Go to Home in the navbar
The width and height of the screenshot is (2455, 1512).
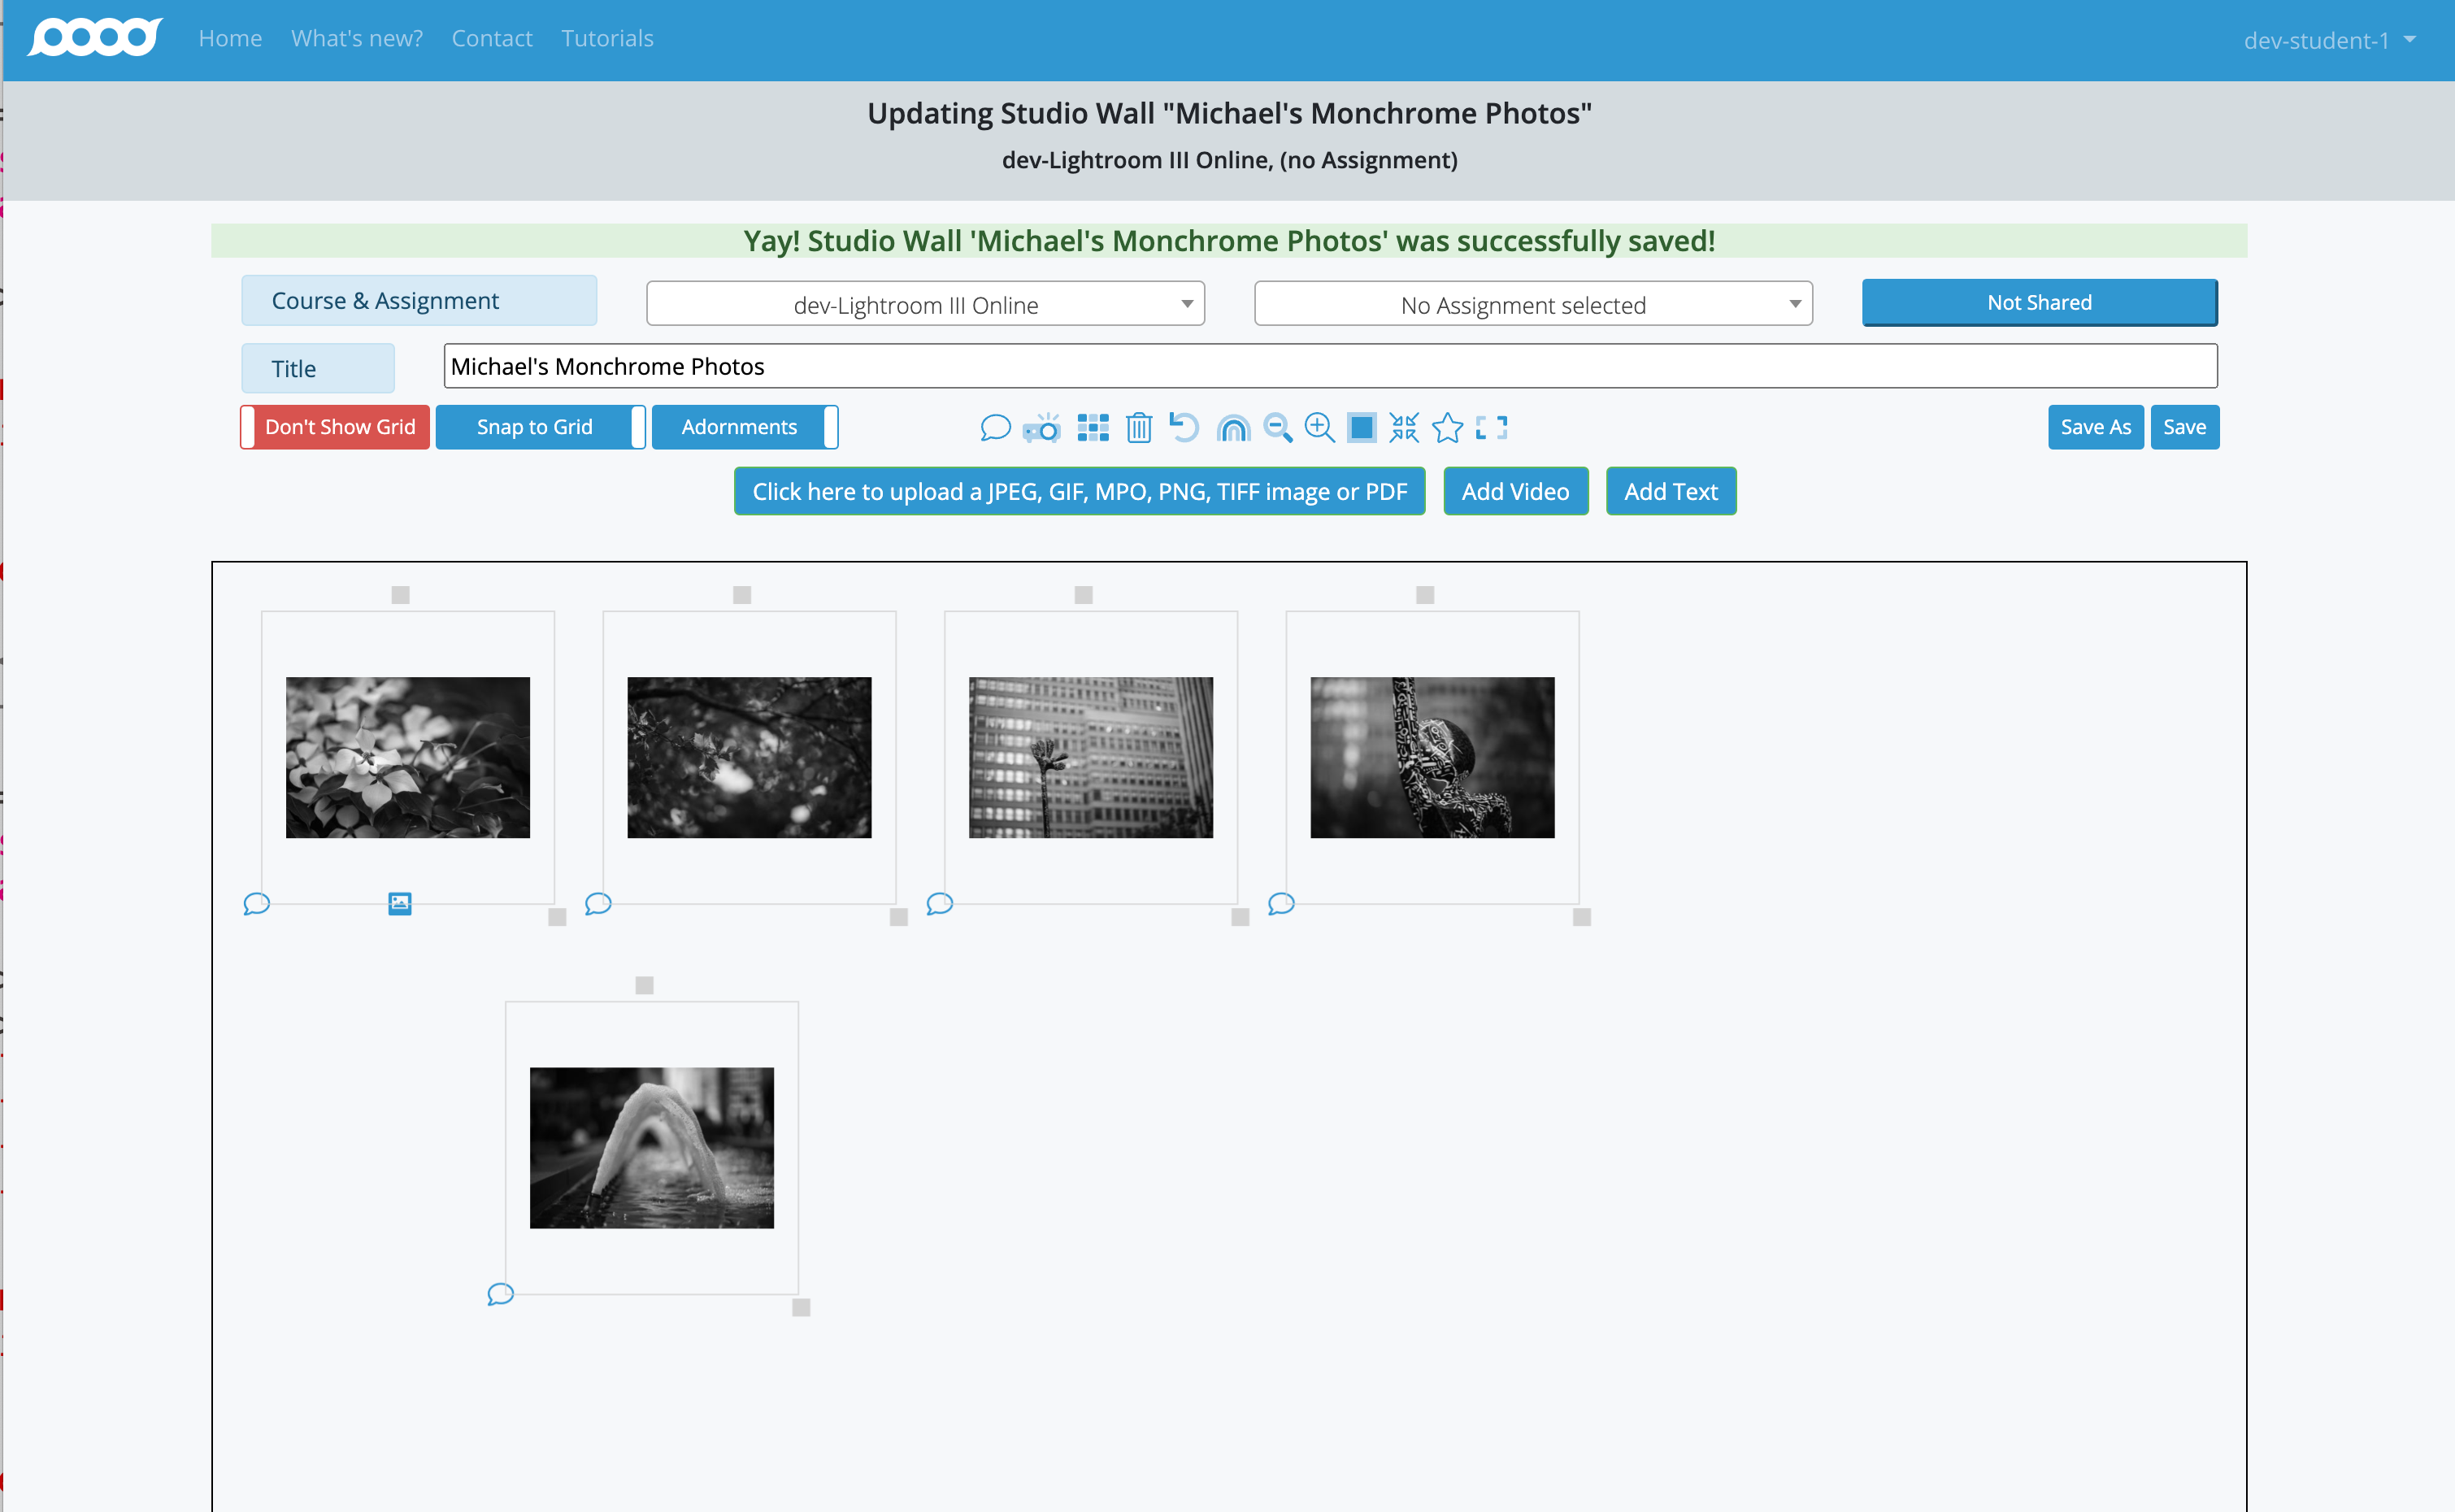coord(230,38)
